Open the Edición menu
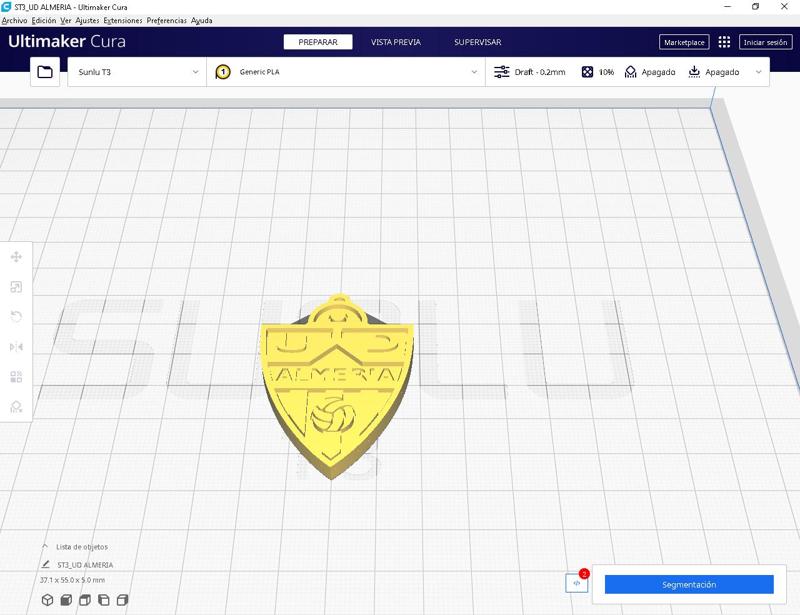This screenshot has height=615, width=800. coord(44,20)
